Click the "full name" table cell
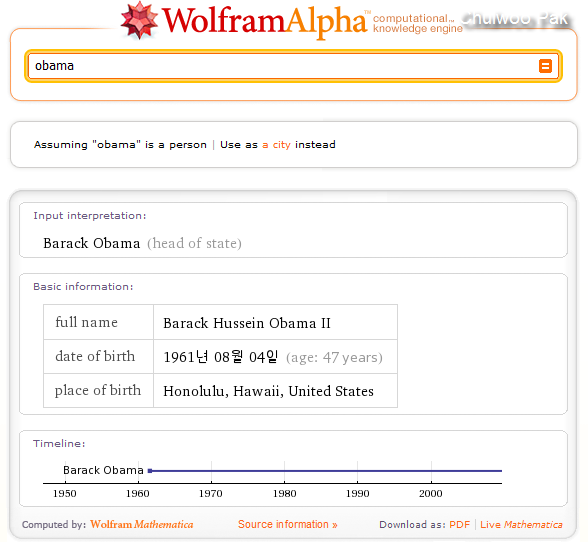The height and width of the screenshot is (542, 588). pos(98,322)
